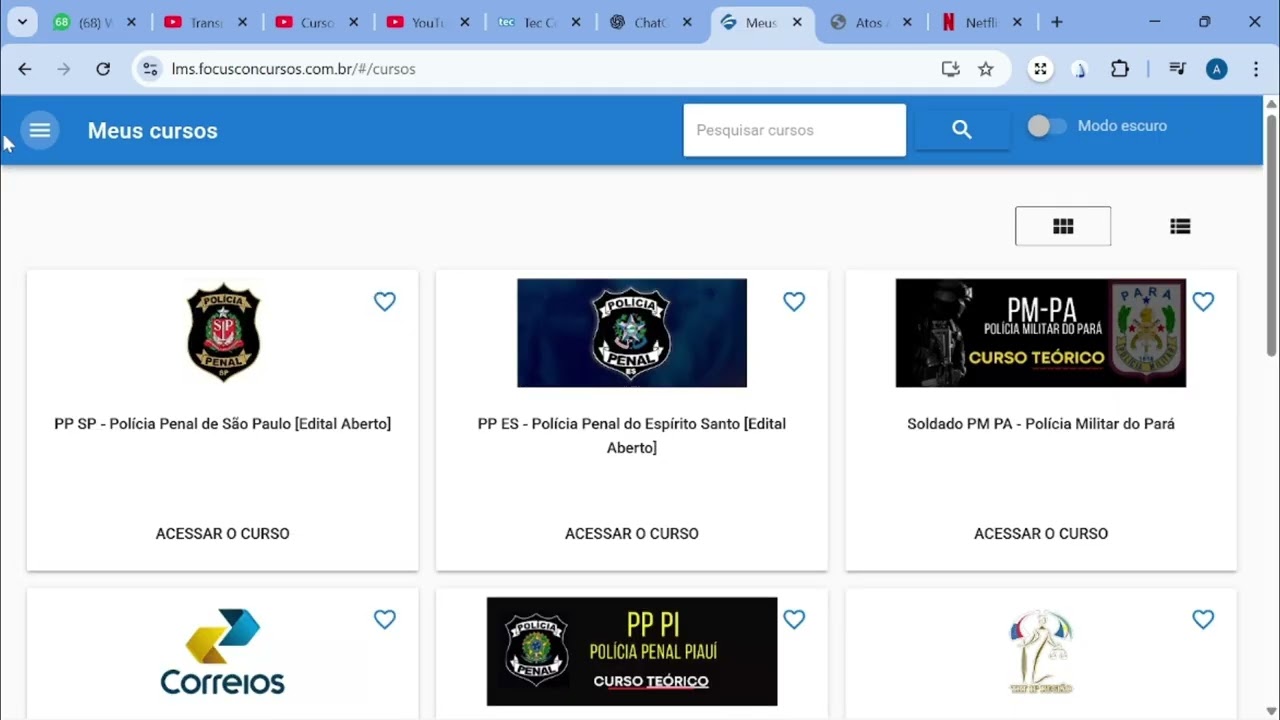1280x720 pixels.
Task: Open the media controls toolbar icon
Action: (1178, 69)
